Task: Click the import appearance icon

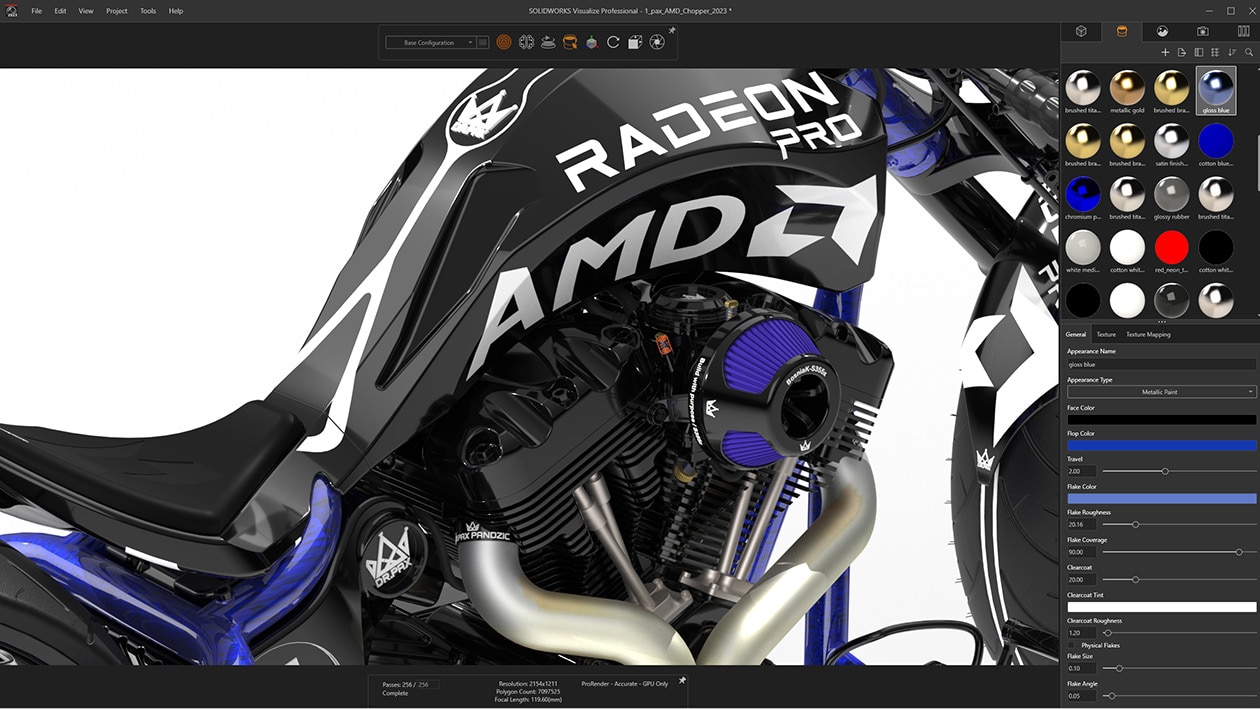Action: coord(1182,52)
